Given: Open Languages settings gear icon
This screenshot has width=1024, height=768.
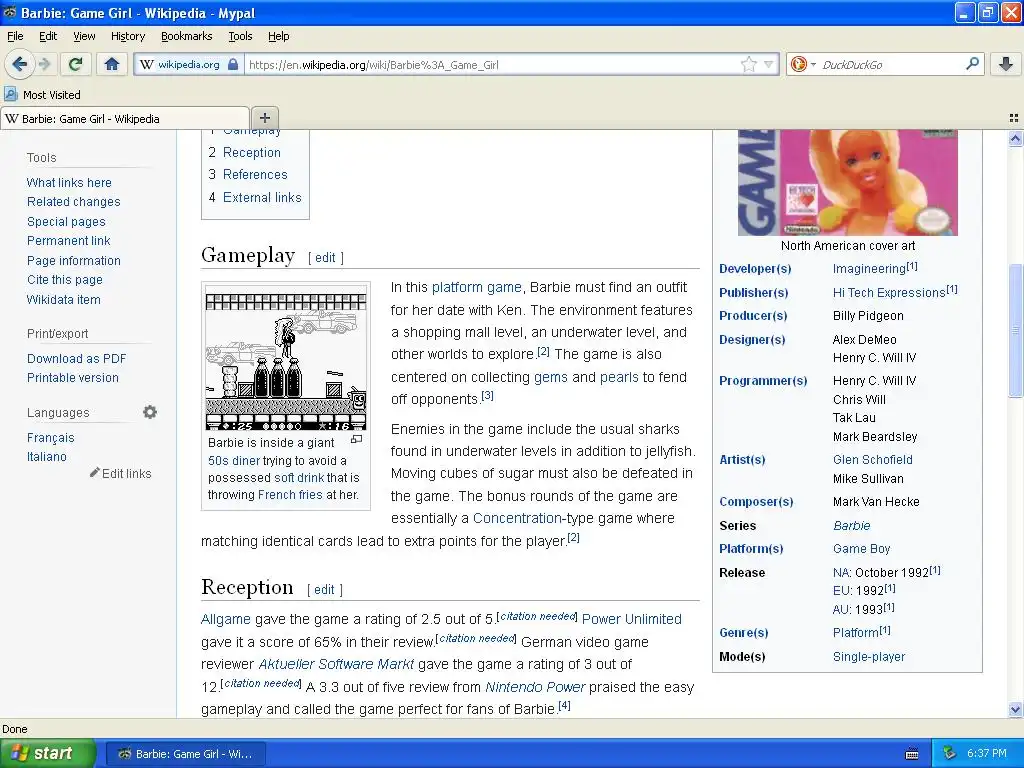Looking at the screenshot, I should [x=150, y=412].
